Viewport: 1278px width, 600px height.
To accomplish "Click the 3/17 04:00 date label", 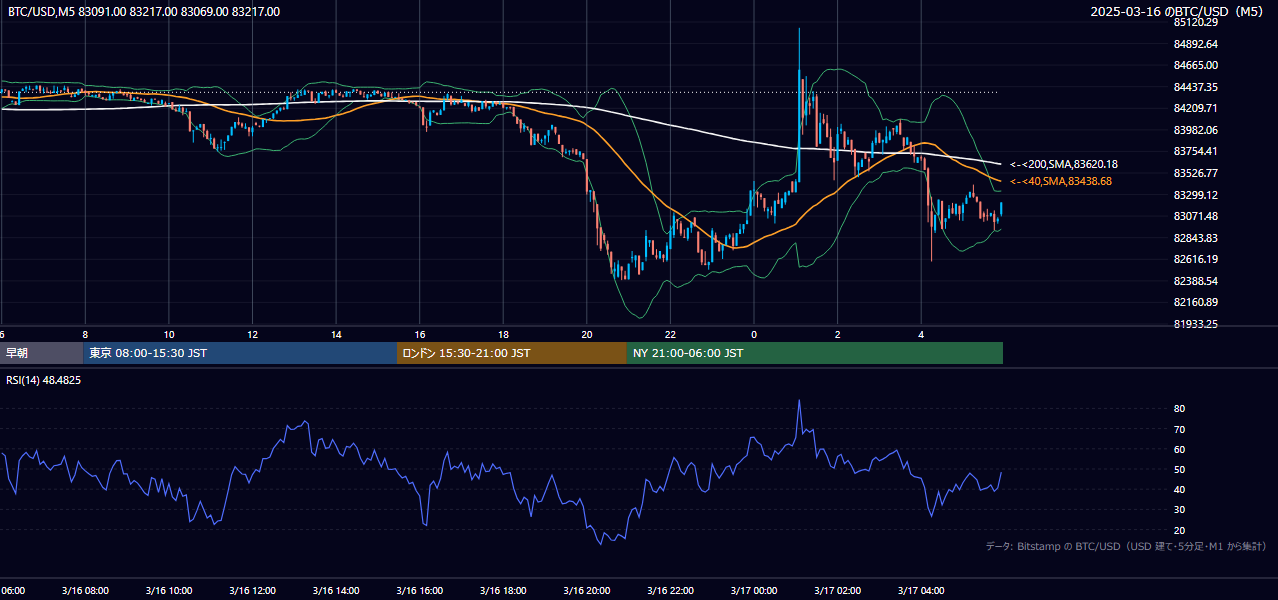I will point(921,591).
